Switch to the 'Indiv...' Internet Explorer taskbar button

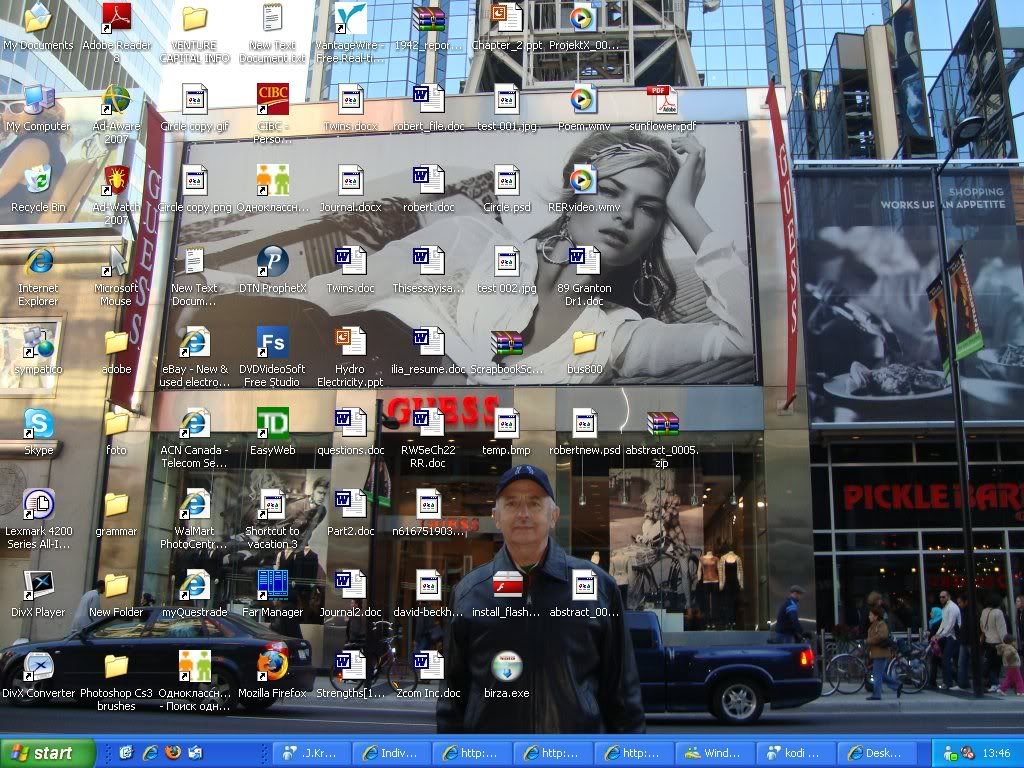coord(392,753)
